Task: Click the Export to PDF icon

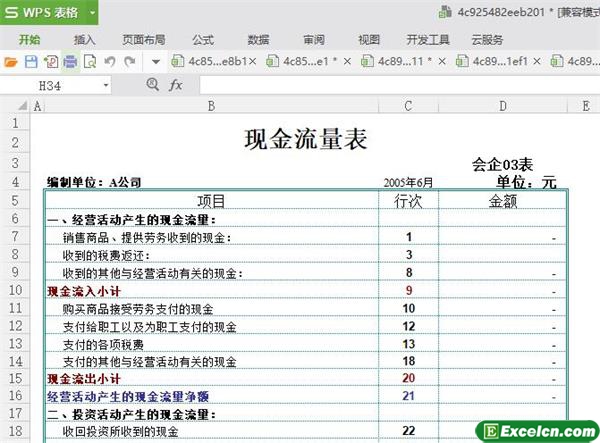Action: (50, 62)
